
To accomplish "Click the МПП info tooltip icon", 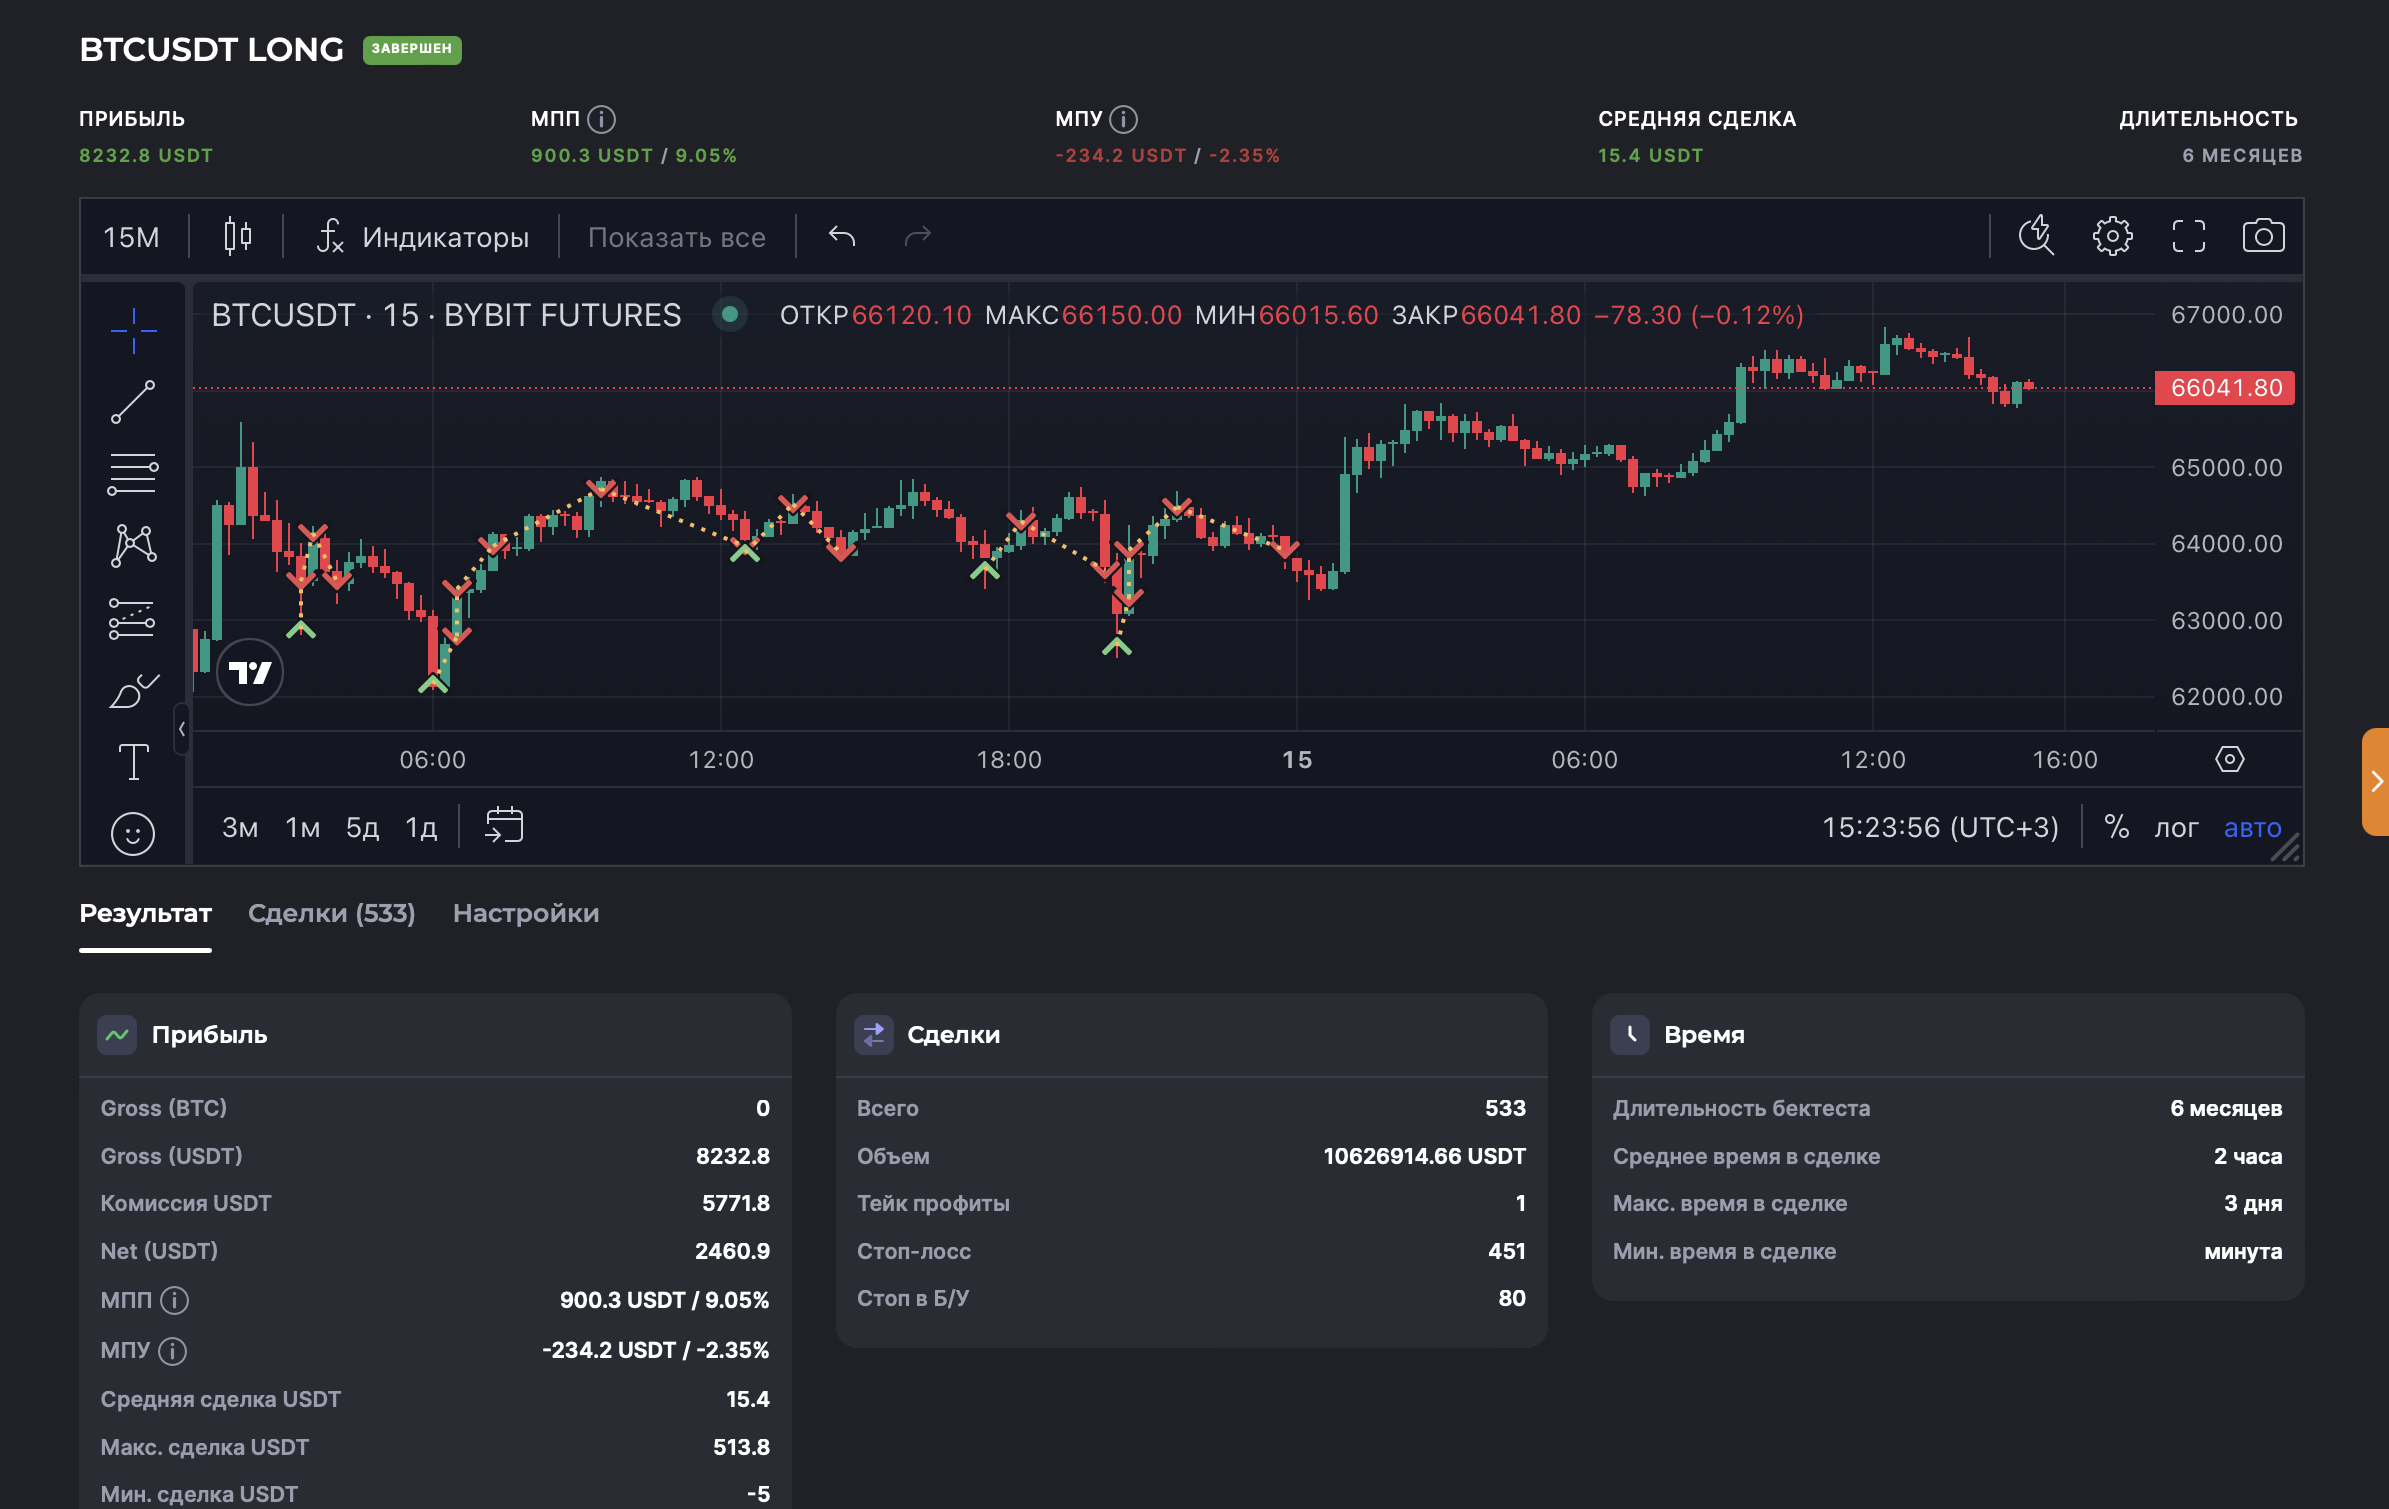I will 600,117.
